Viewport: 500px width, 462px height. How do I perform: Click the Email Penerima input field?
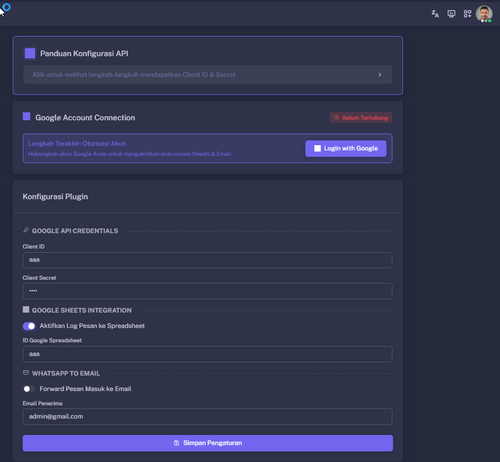[207, 417]
